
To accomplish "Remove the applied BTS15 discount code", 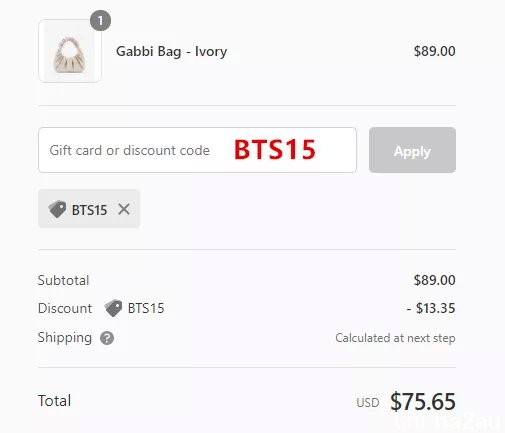I will (124, 209).
